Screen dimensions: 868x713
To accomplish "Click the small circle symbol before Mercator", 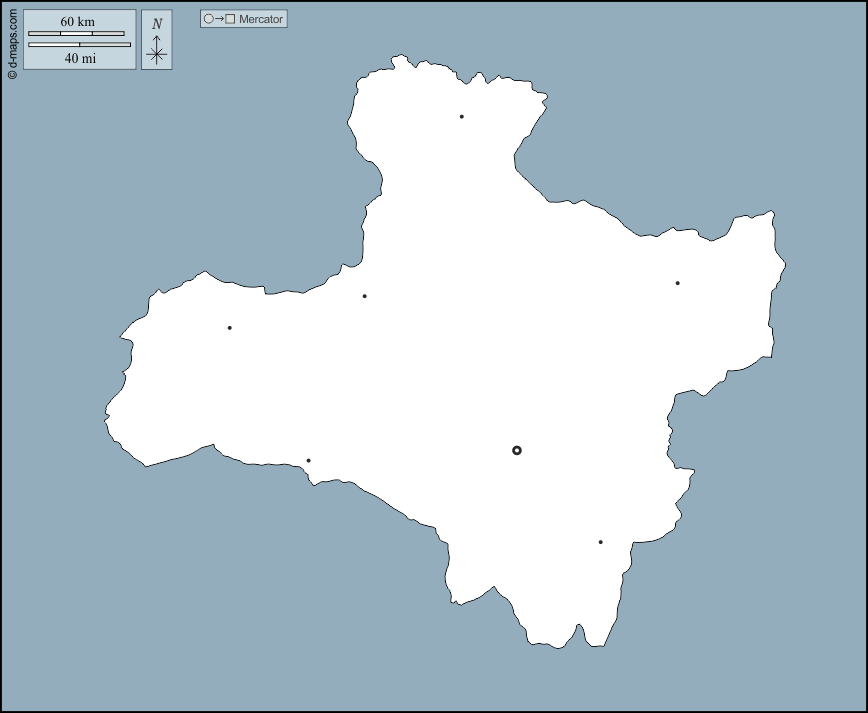I will (x=208, y=19).
